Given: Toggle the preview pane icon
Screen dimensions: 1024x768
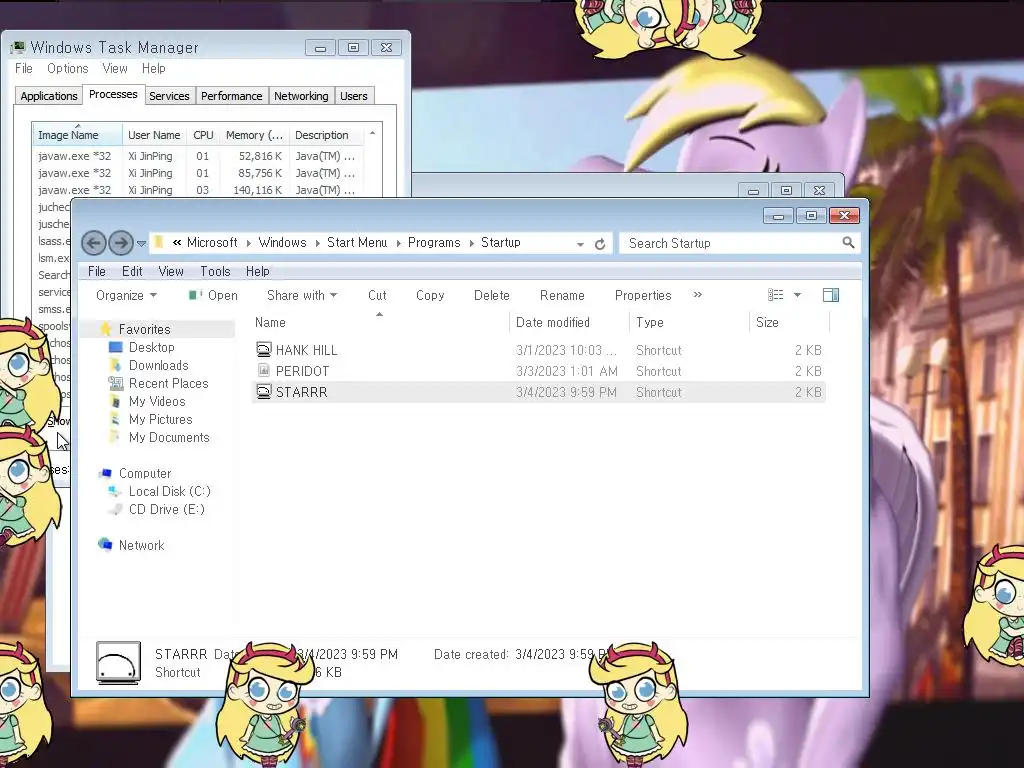Looking at the screenshot, I should pyautogui.click(x=831, y=295).
